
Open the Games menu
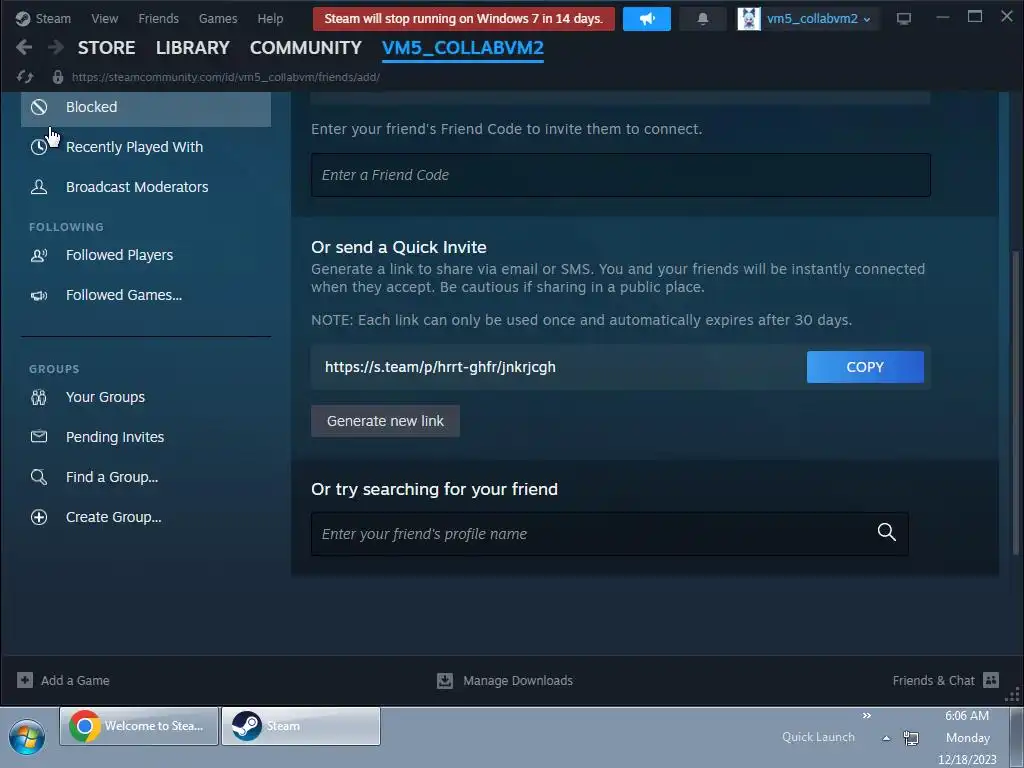tap(218, 18)
